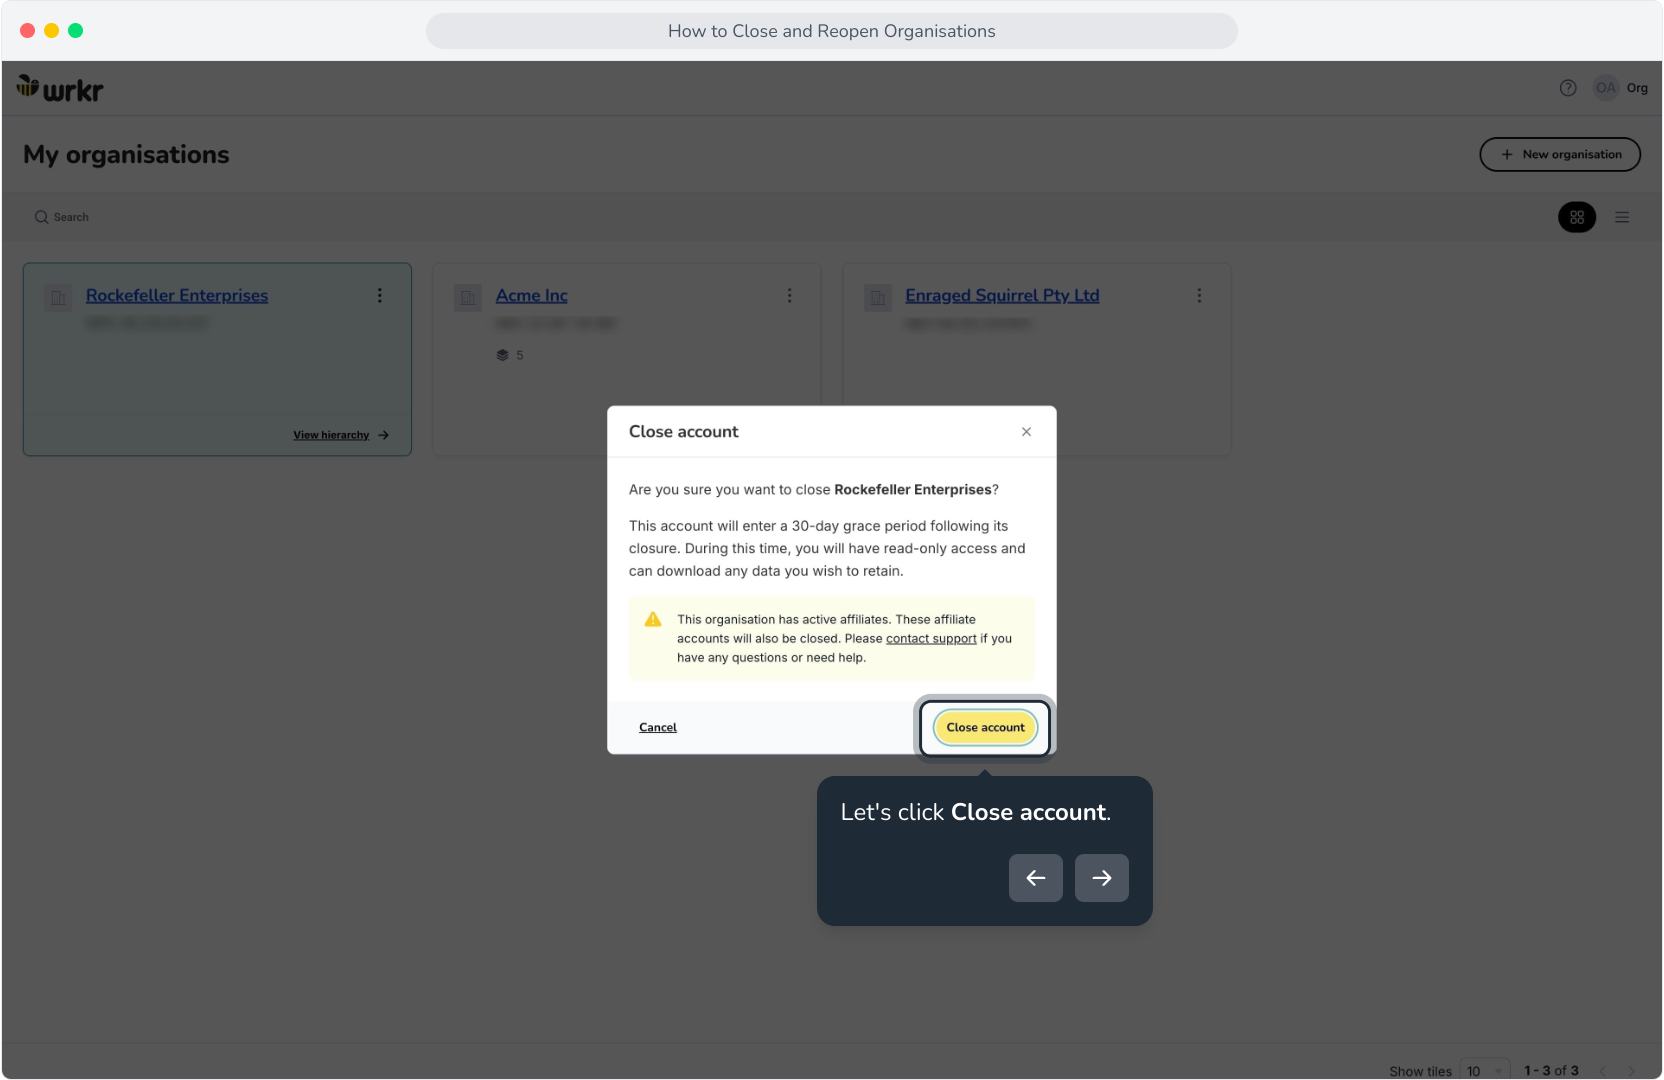The image size is (1664, 1080).
Task: Click View hierarchy on Rockefeller card
Action: tap(341, 435)
